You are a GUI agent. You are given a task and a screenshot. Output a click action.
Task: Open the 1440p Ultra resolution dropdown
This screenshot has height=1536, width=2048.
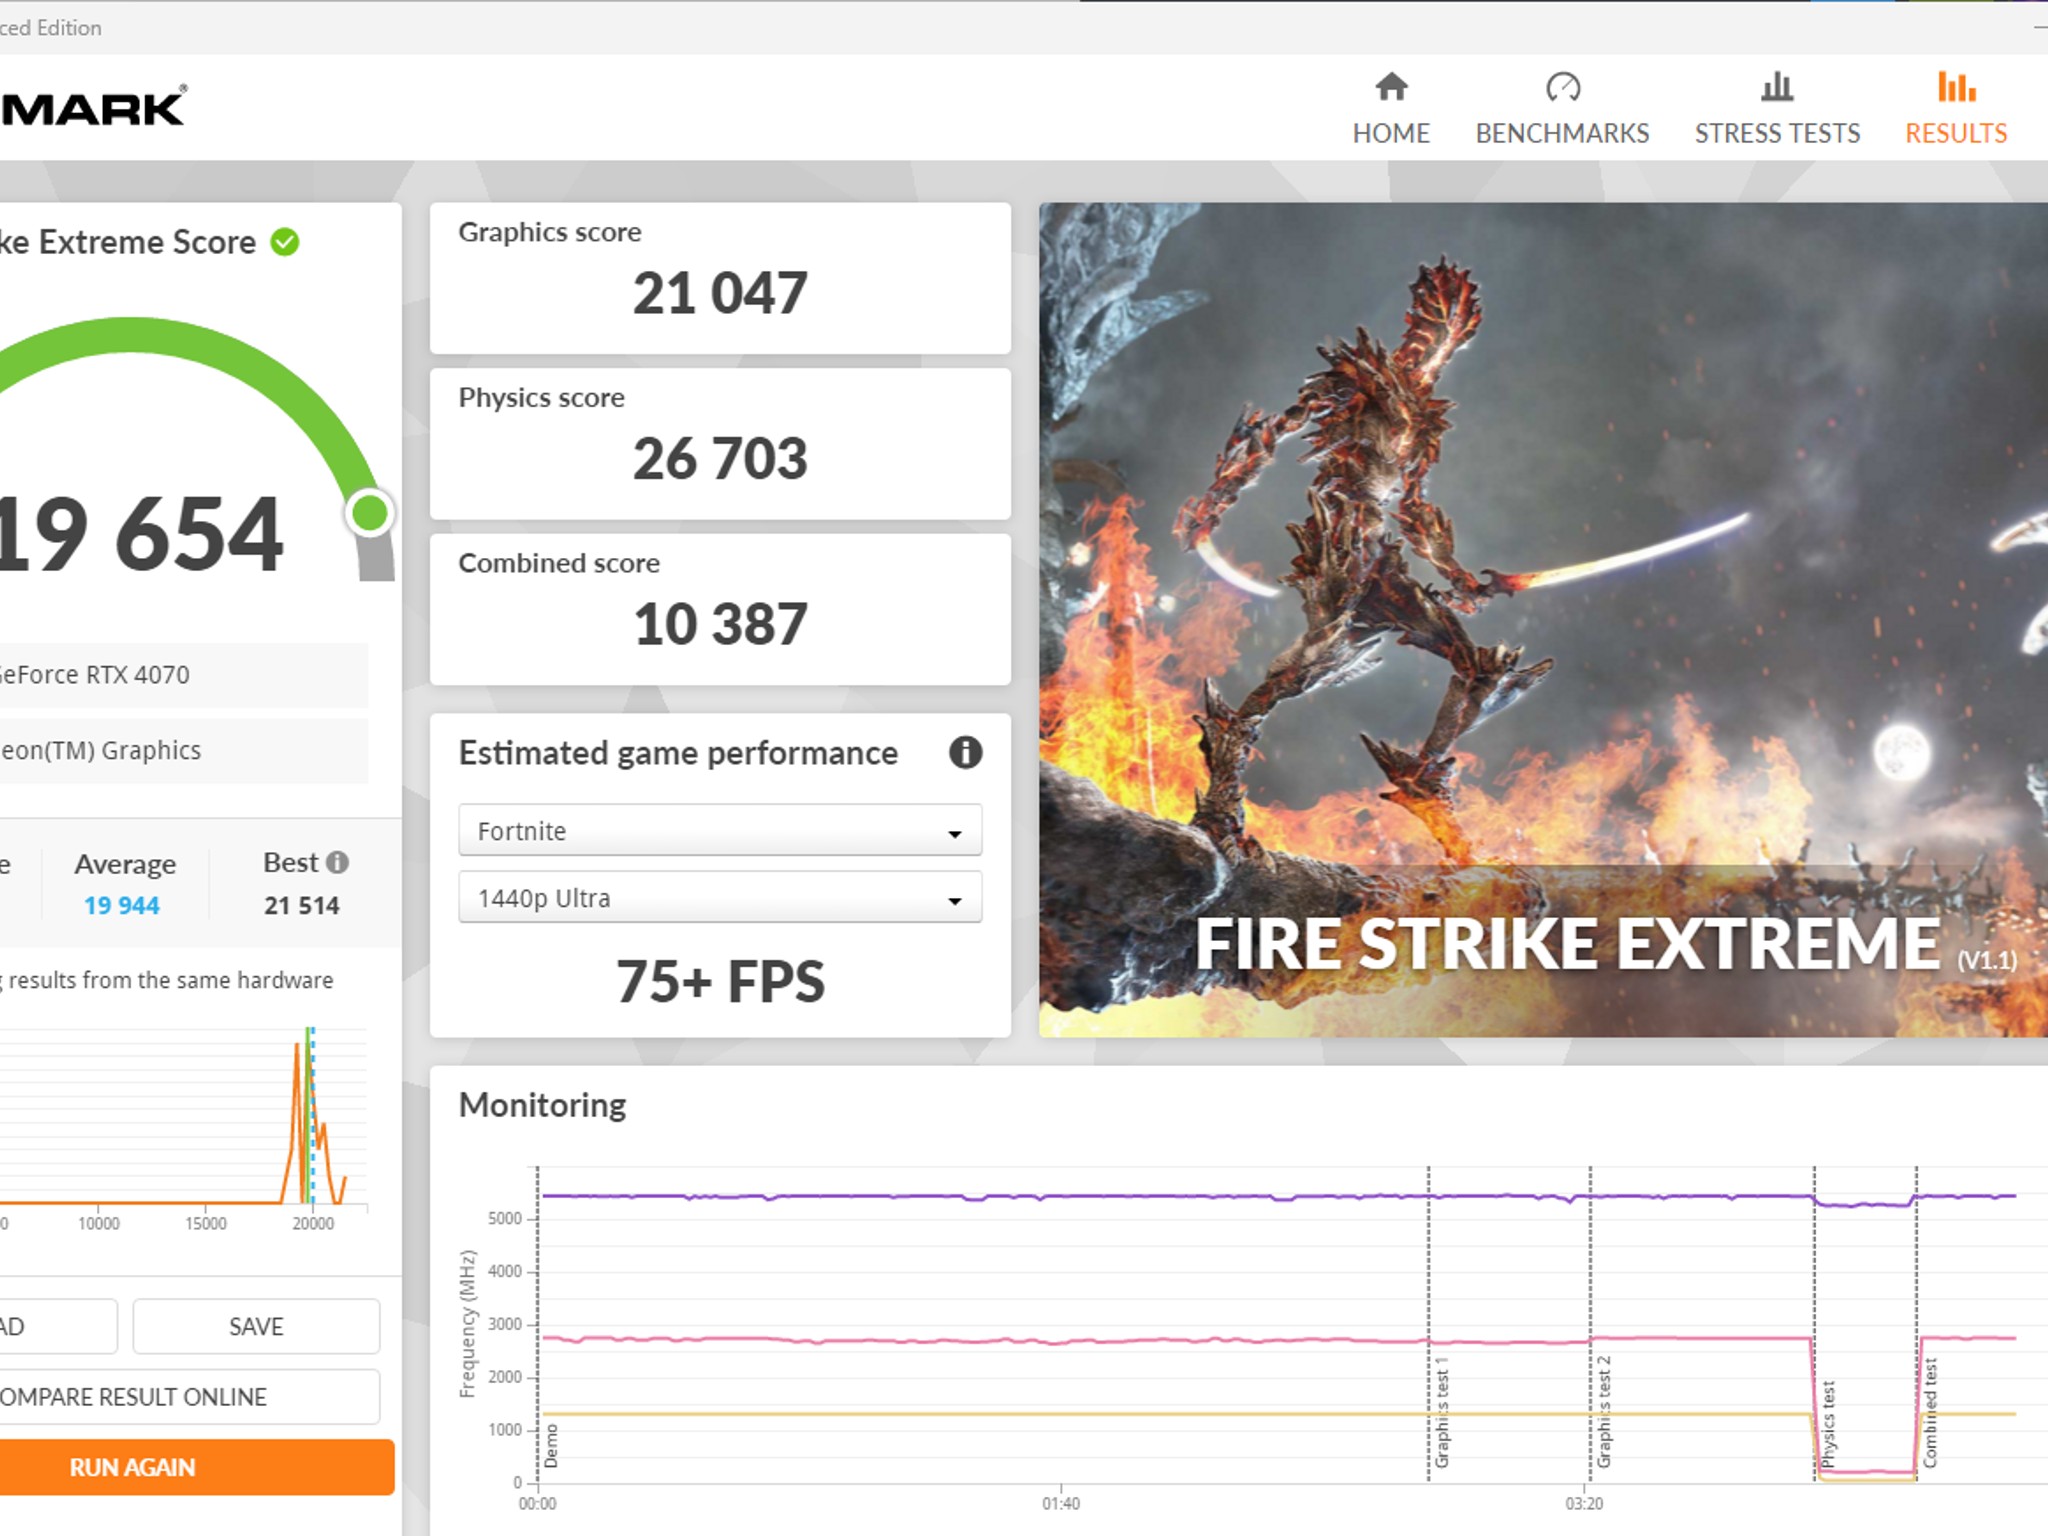point(720,897)
